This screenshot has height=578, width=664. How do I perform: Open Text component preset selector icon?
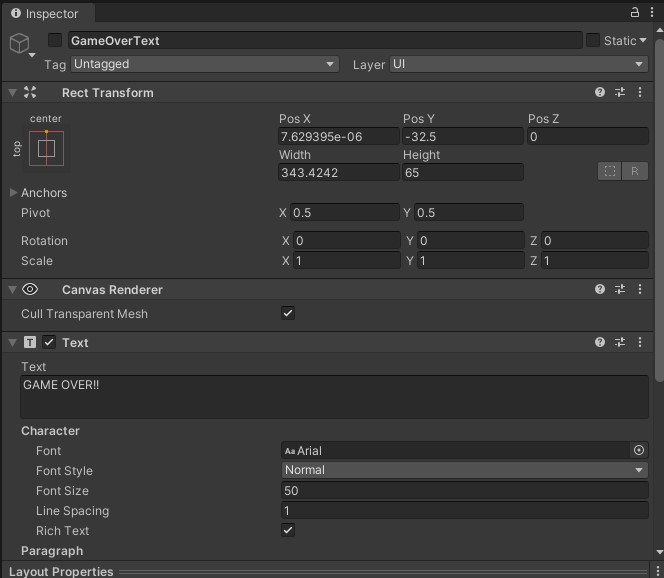click(620, 342)
